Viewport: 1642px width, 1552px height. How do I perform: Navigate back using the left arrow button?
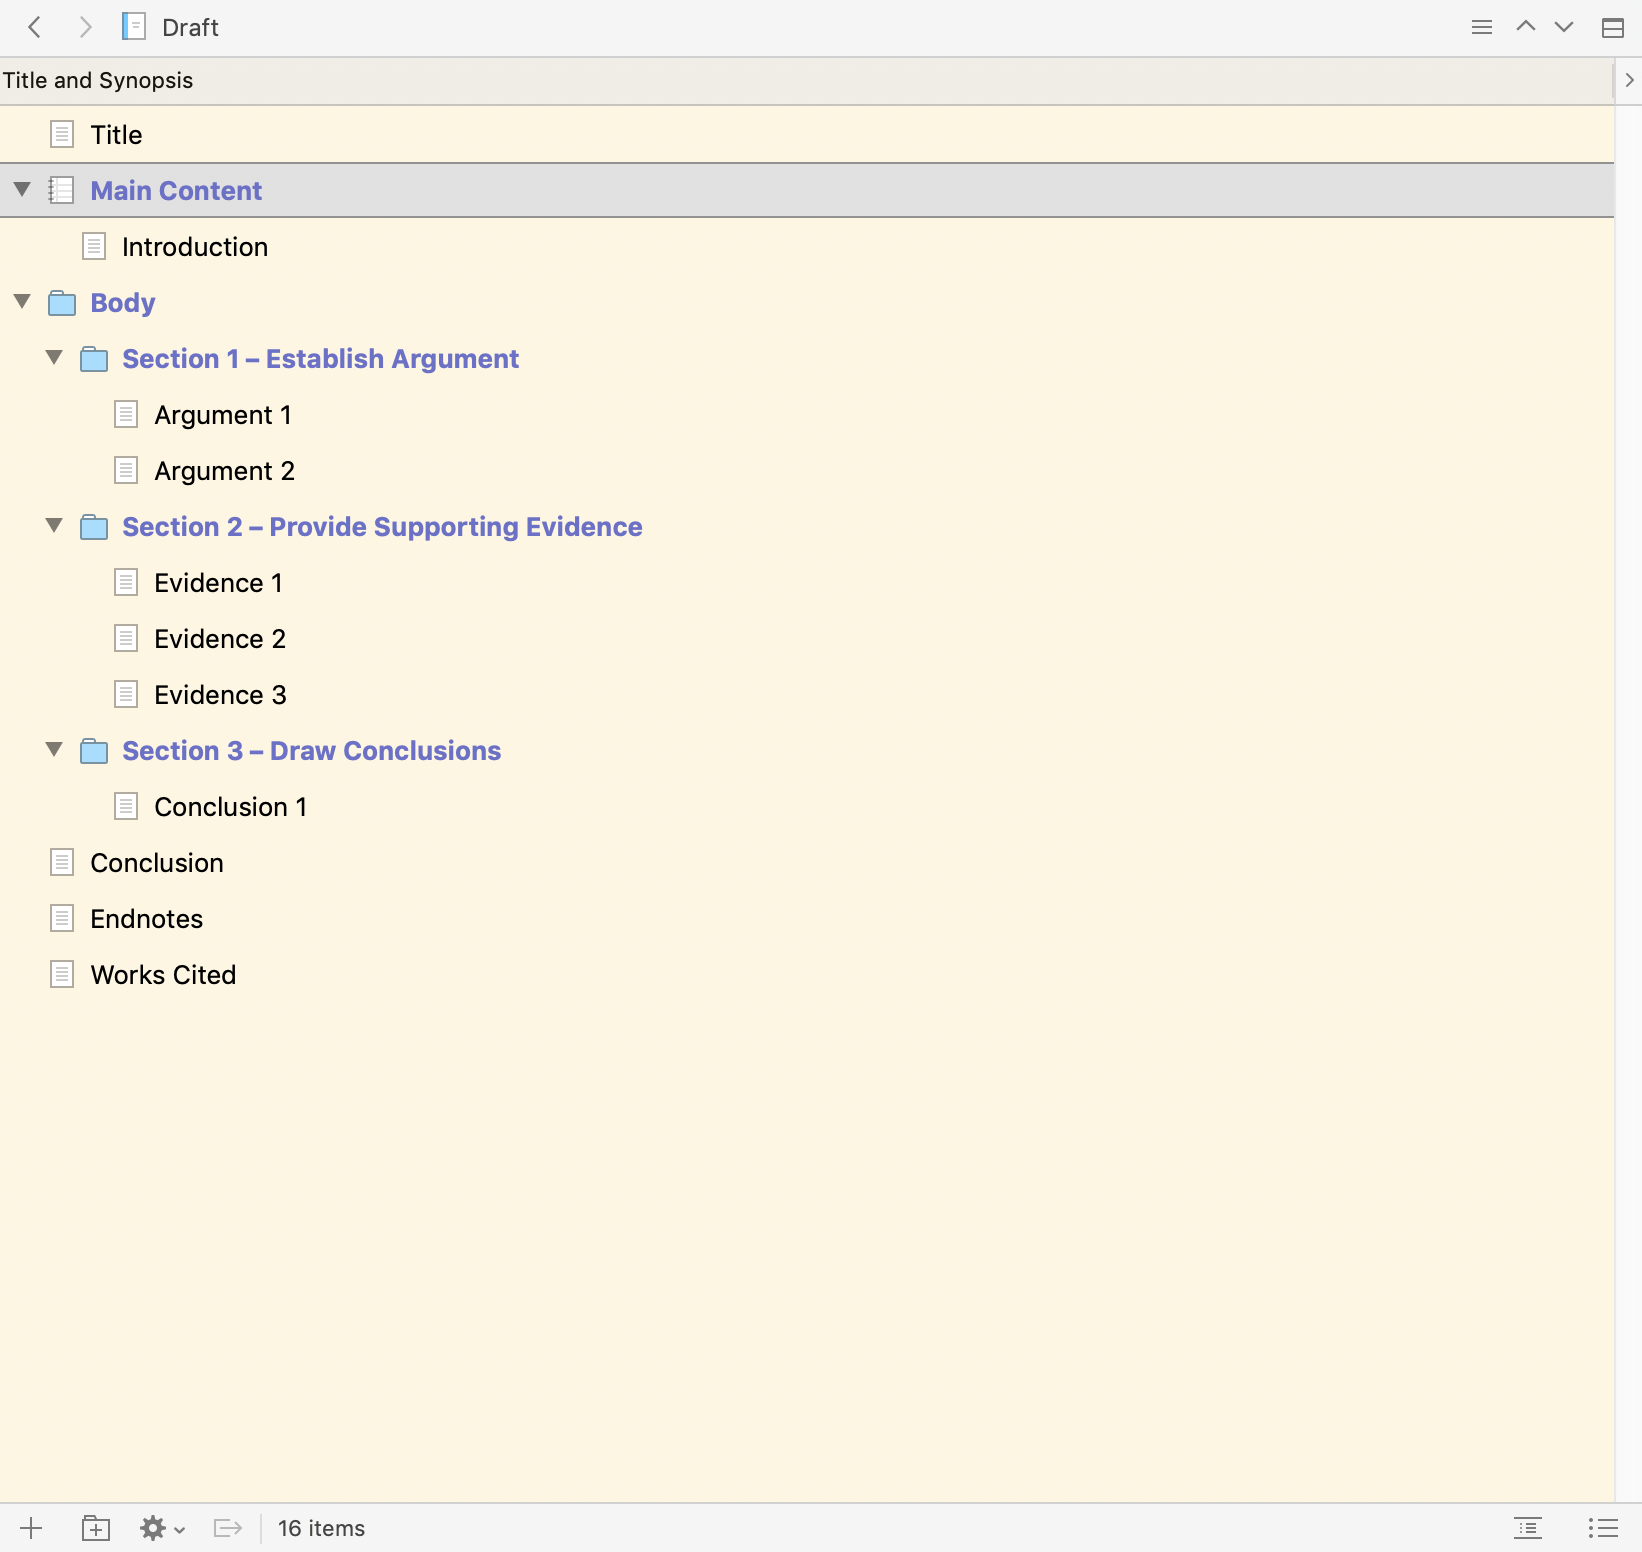coord(35,27)
